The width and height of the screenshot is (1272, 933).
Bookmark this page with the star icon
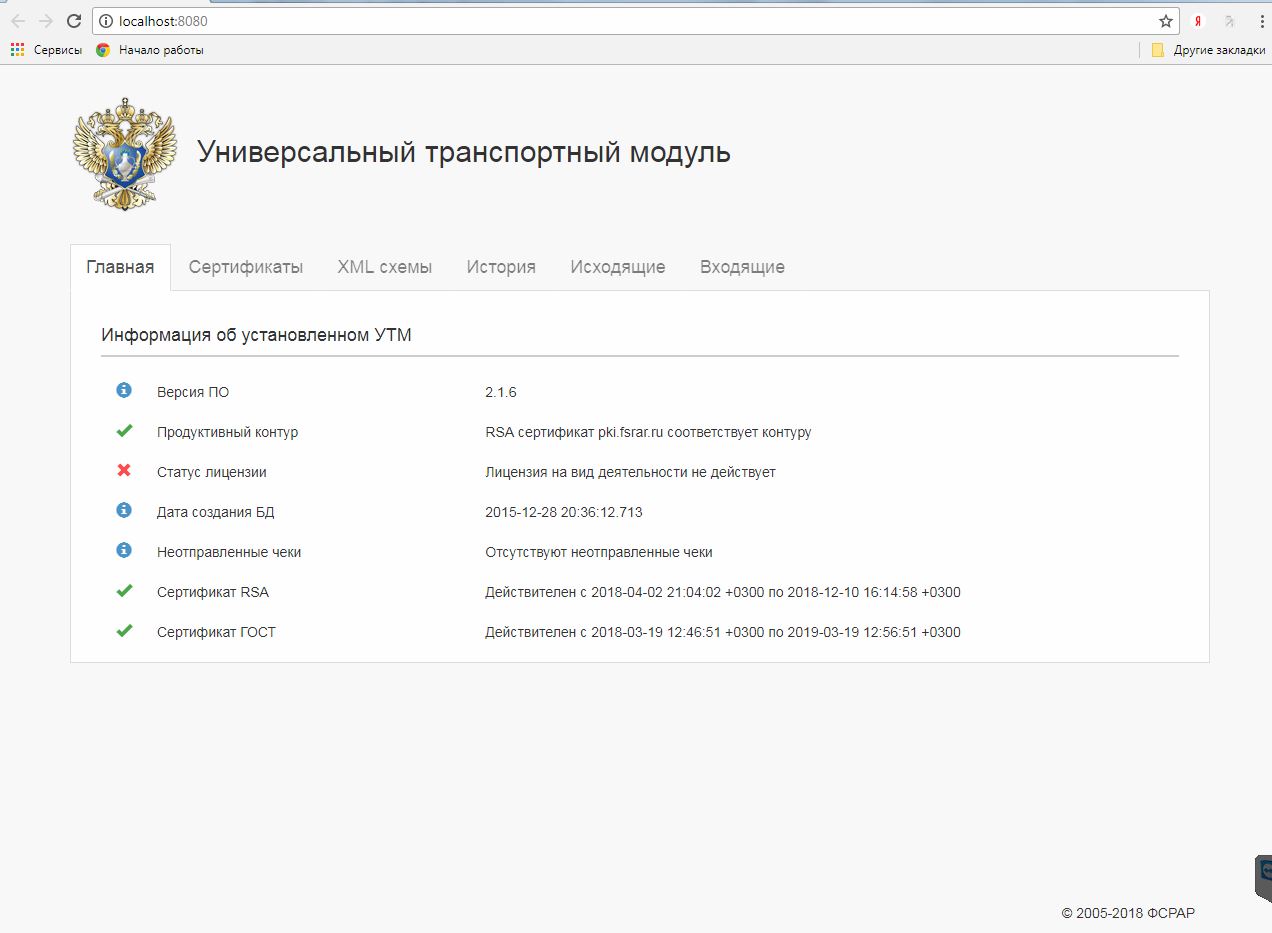(1165, 21)
